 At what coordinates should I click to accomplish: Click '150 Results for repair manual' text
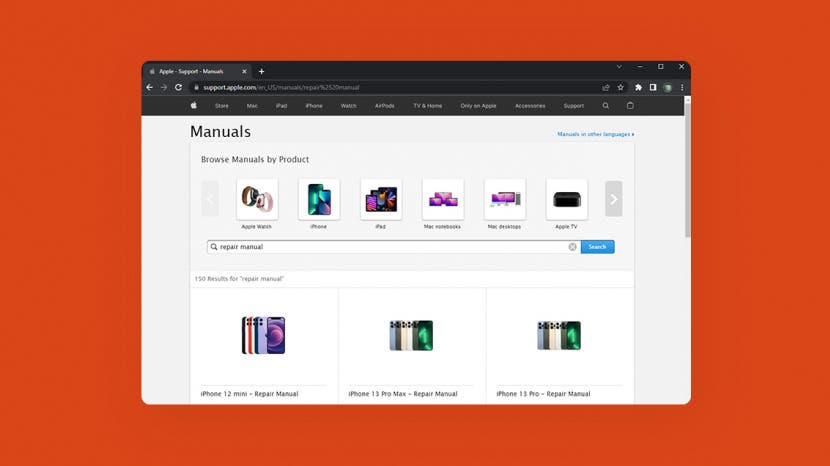coord(239,279)
